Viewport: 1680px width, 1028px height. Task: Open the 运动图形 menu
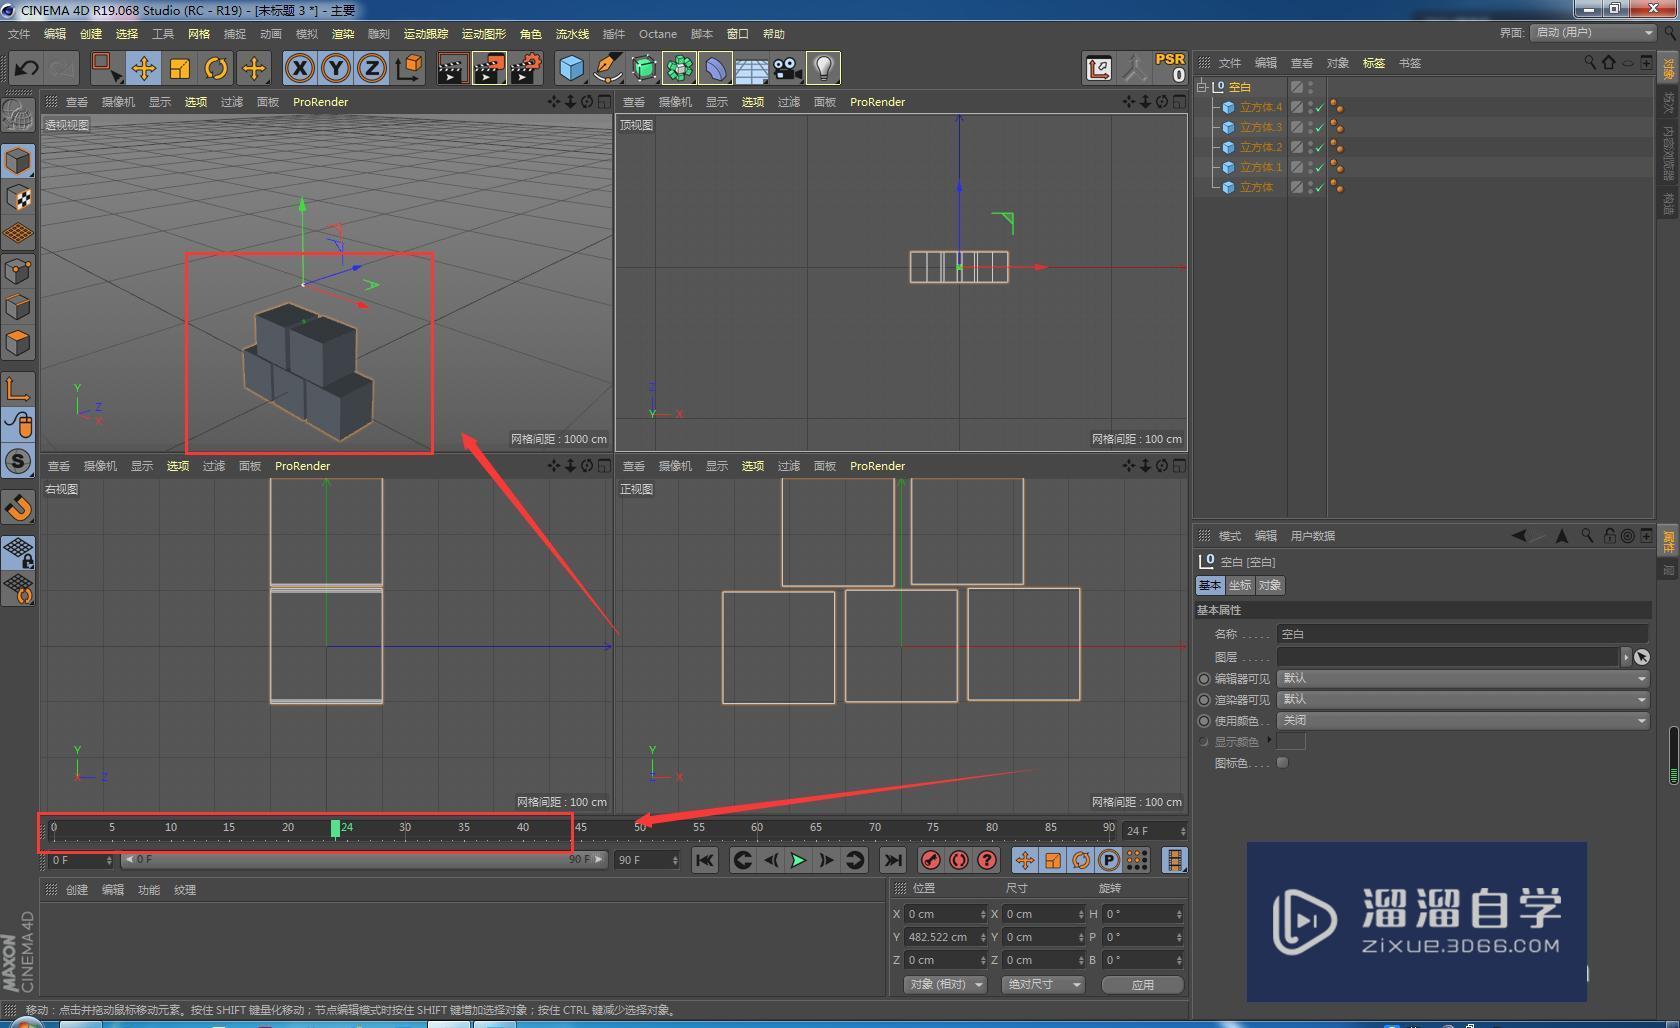point(484,34)
